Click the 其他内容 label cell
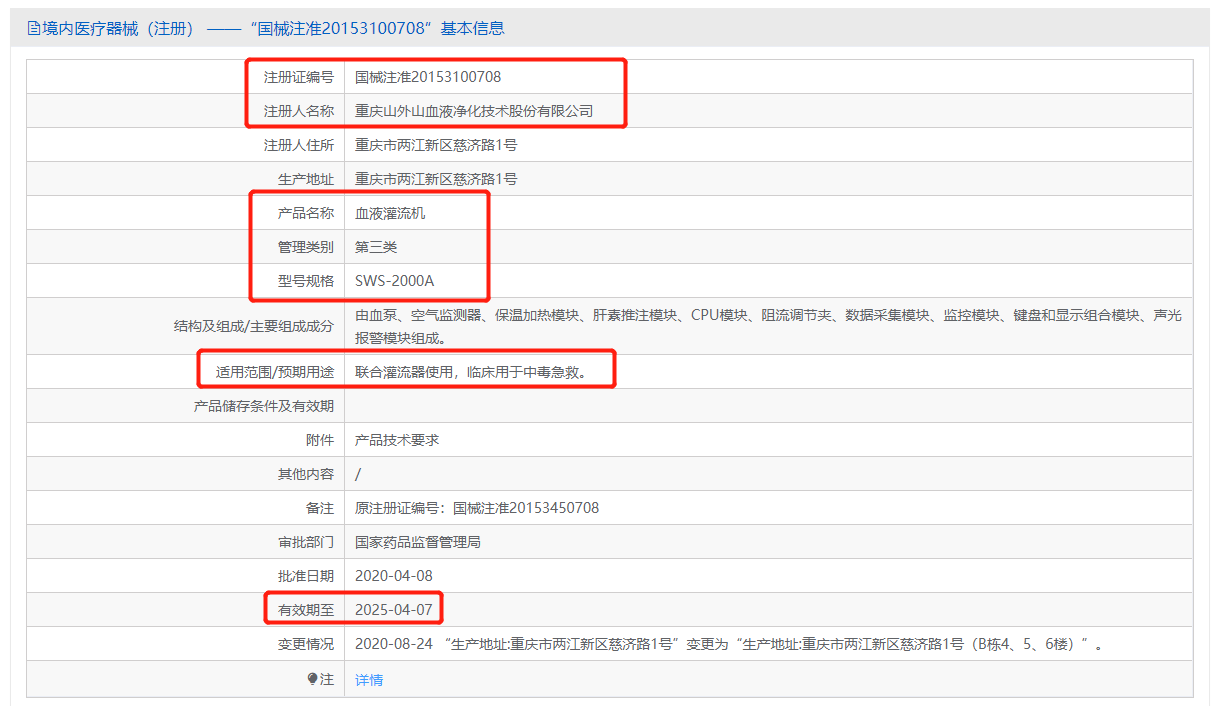The image size is (1213, 706). (x=305, y=474)
